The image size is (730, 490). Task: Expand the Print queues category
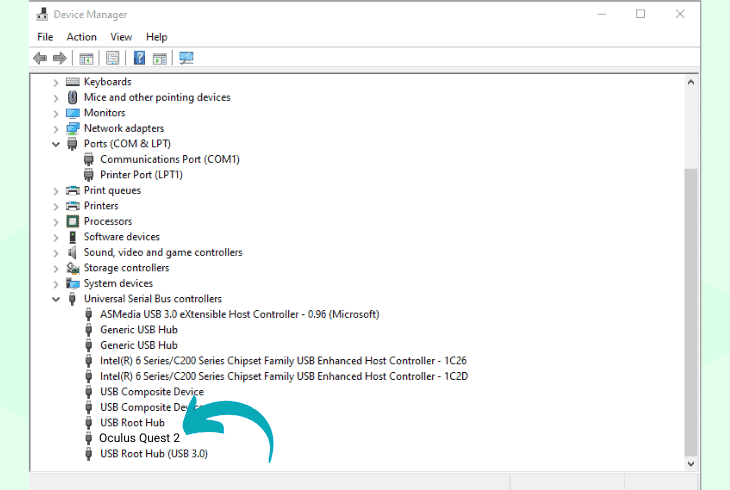(56, 191)
